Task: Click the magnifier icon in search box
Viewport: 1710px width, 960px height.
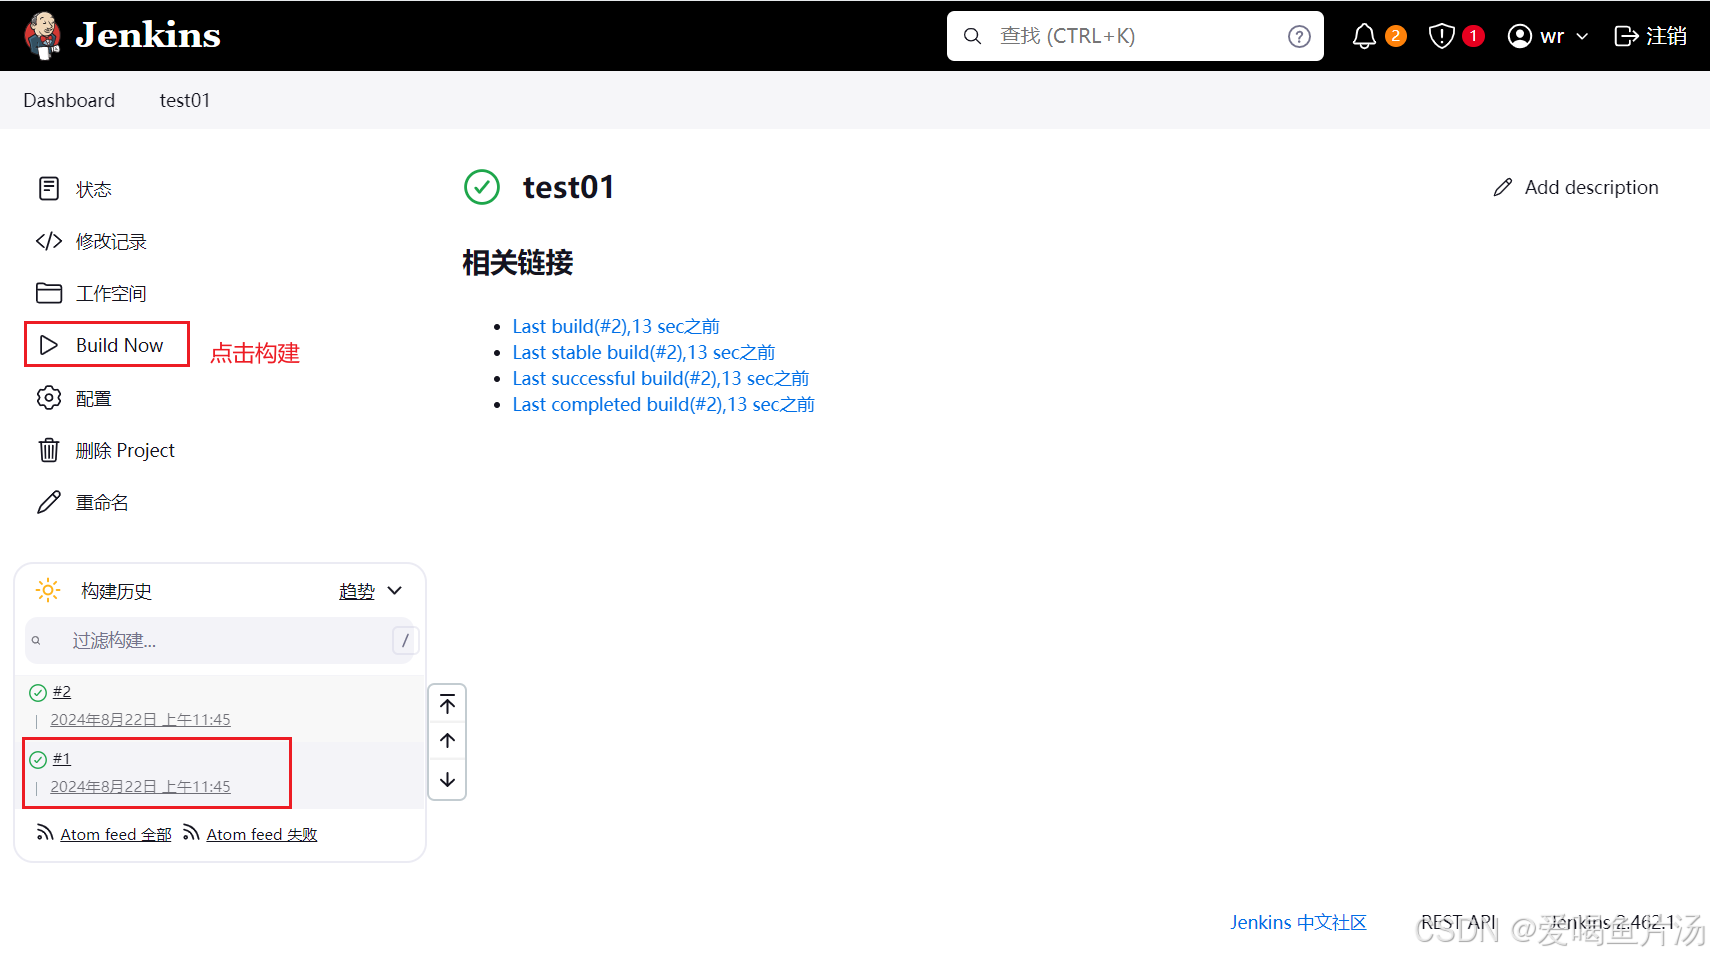Action: pyautogui.click(x=972, y=36)
